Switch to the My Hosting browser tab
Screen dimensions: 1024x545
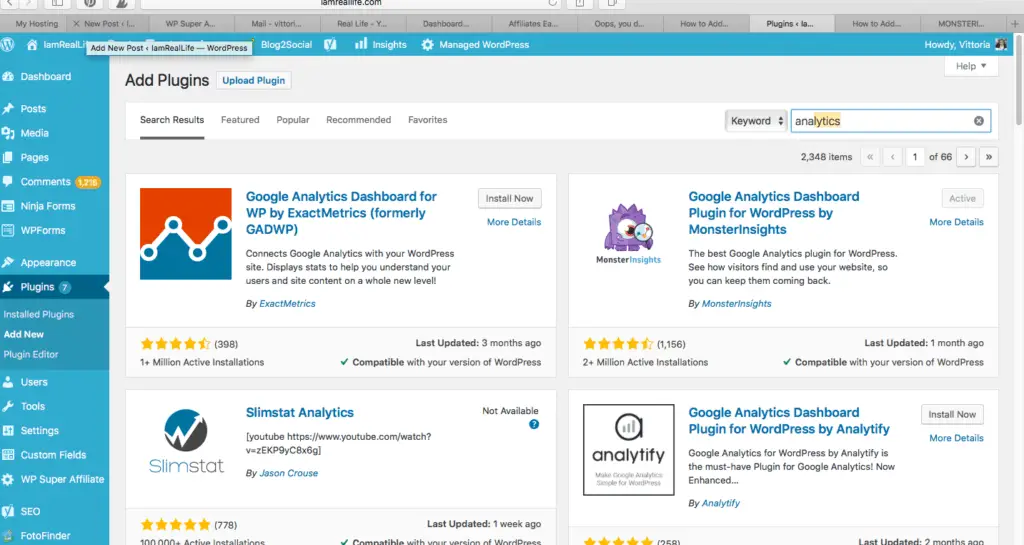click(34, 23)
